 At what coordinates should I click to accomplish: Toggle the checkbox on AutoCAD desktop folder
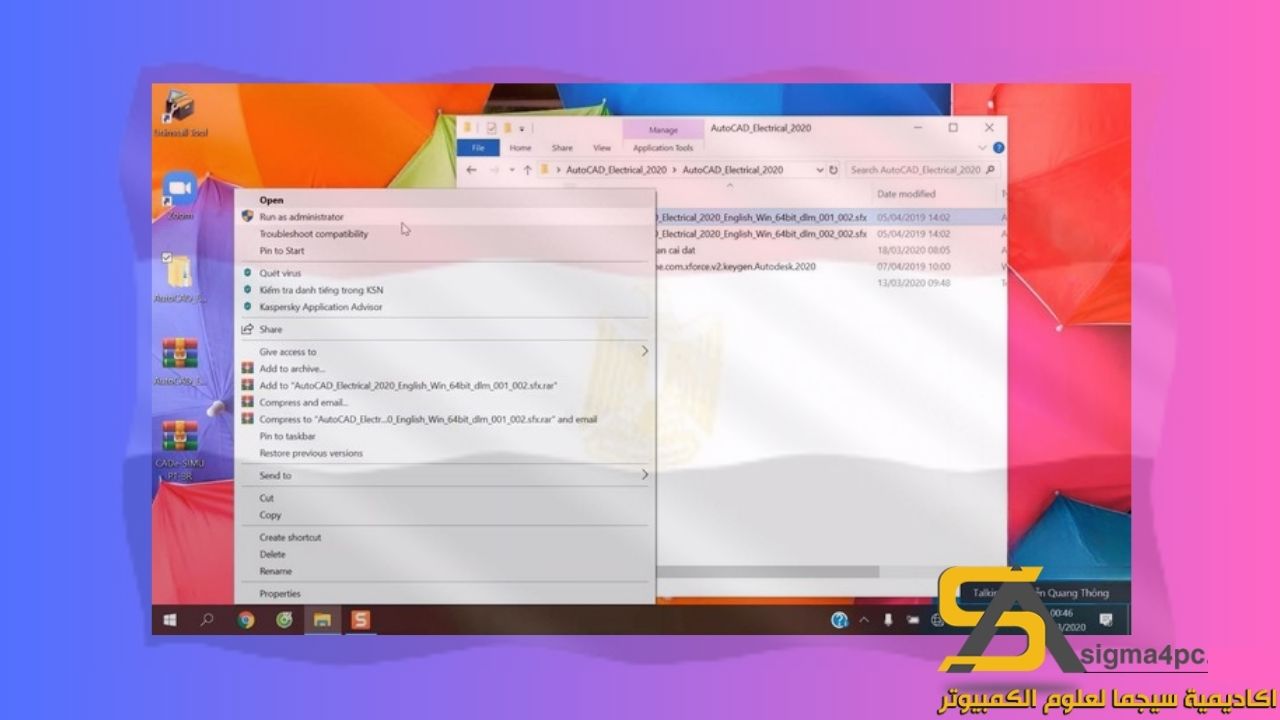167,257
